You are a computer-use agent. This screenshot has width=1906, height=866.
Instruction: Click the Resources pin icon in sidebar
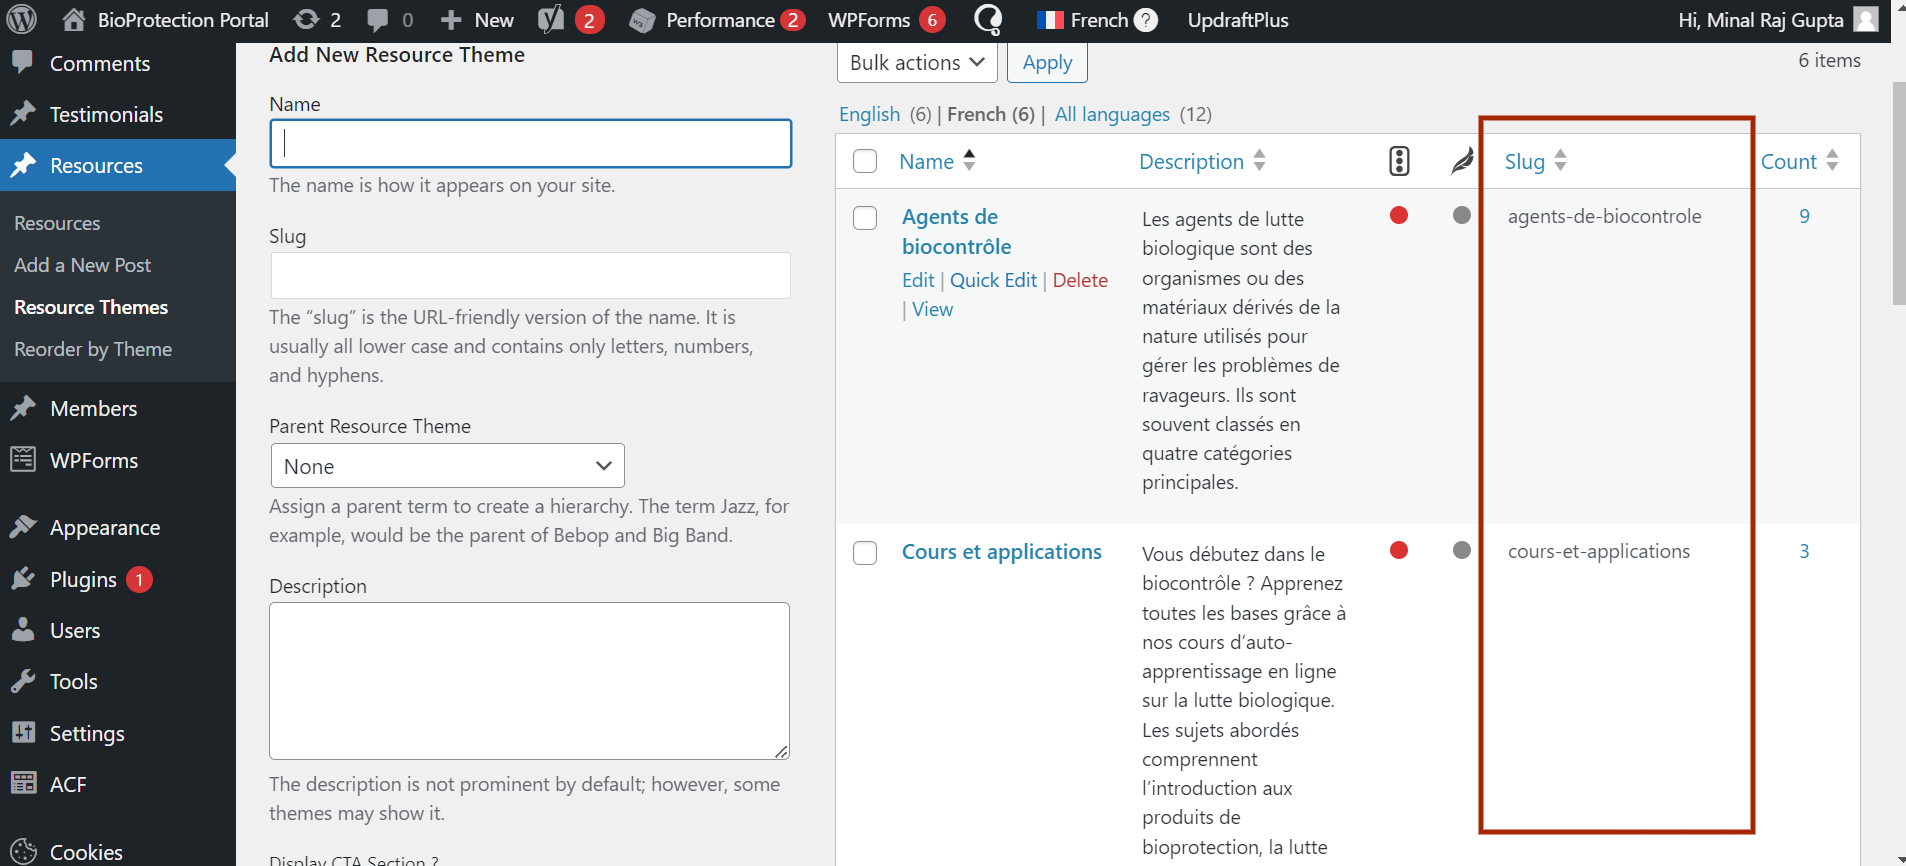tap(22, 165)
